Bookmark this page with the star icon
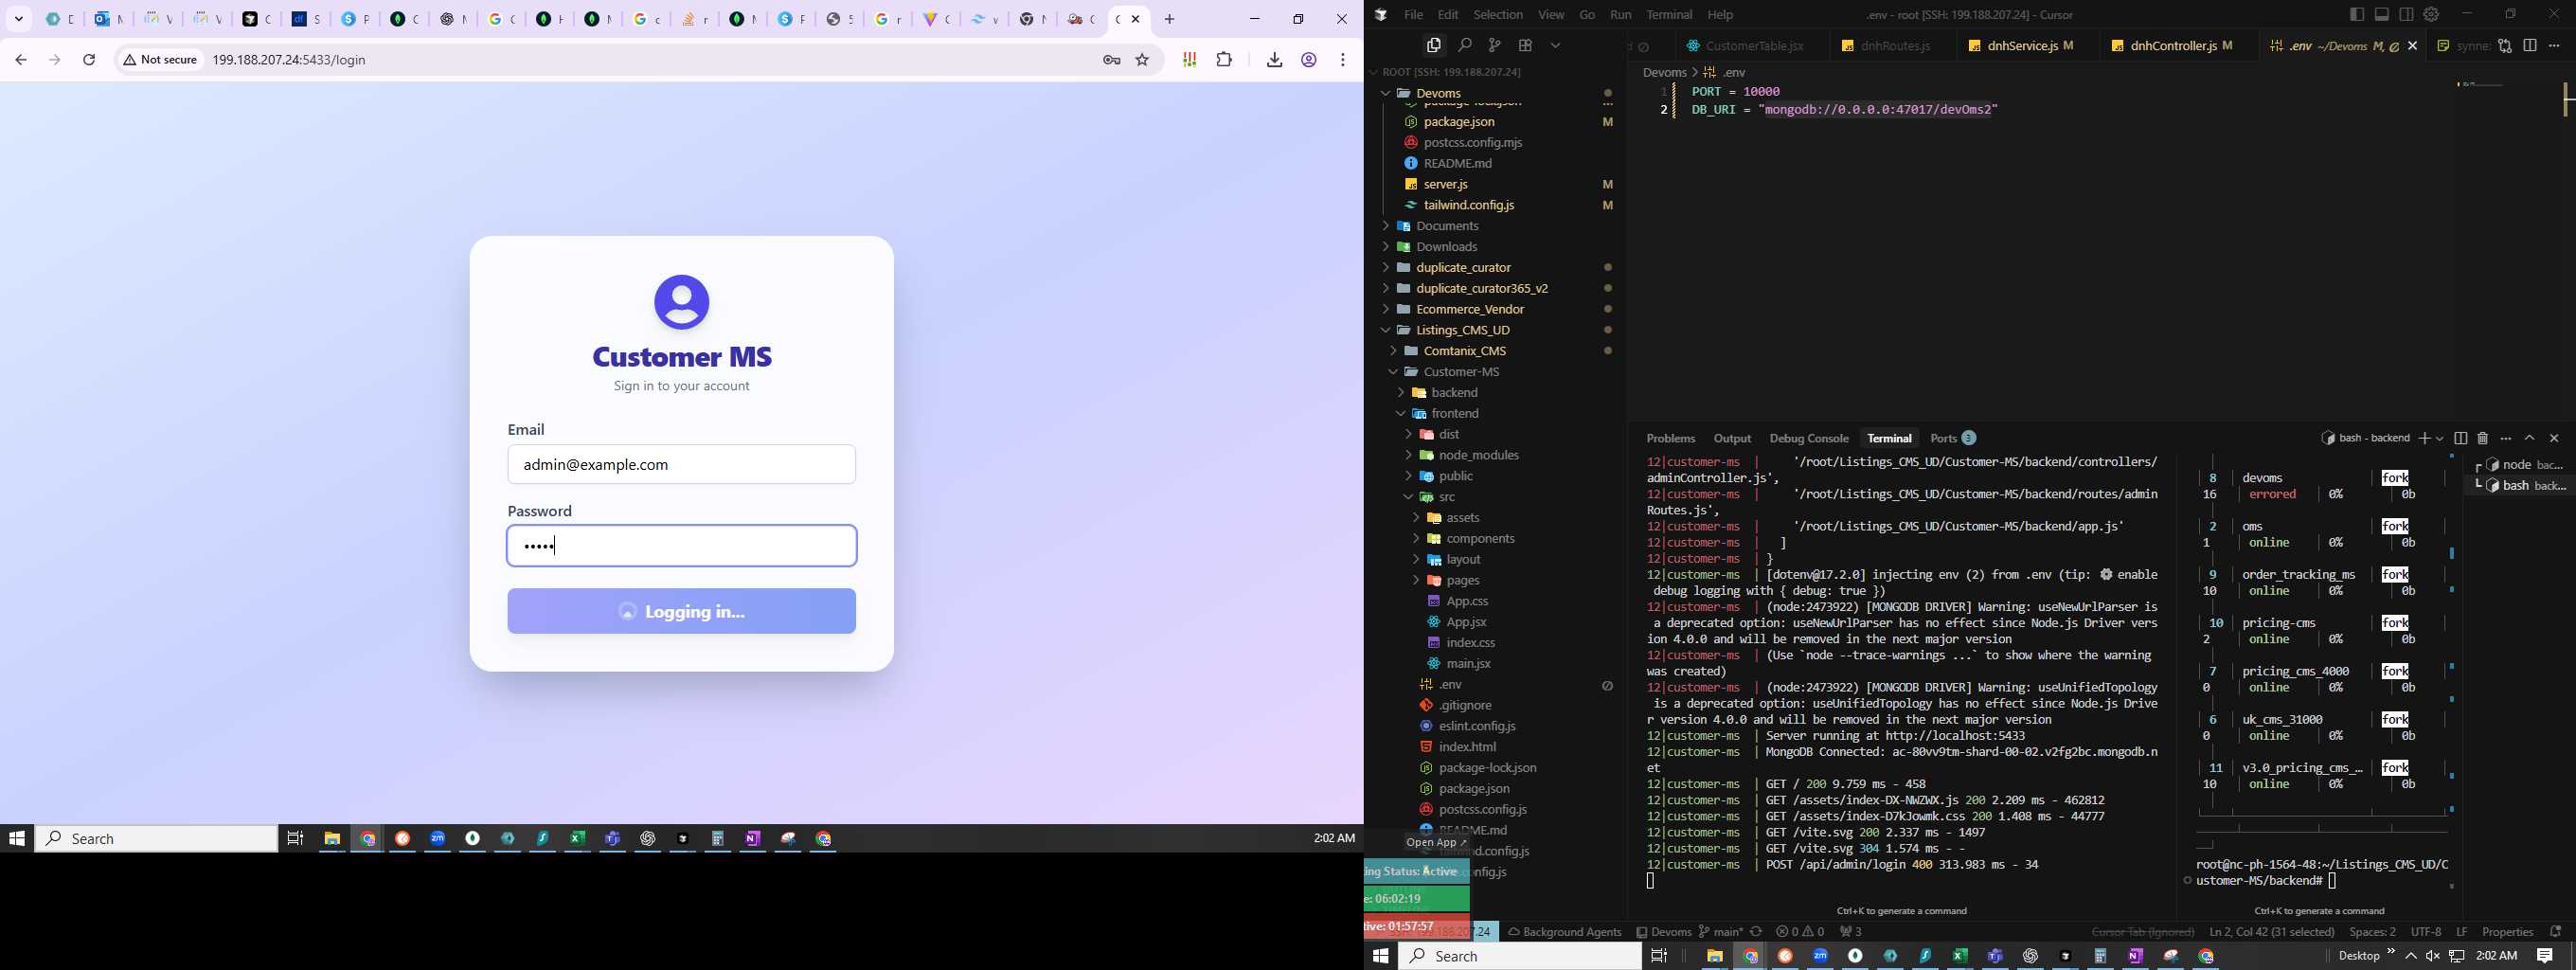This screenshot has height=970, width=2576. pyautogui.click(x=1143, y=60)
